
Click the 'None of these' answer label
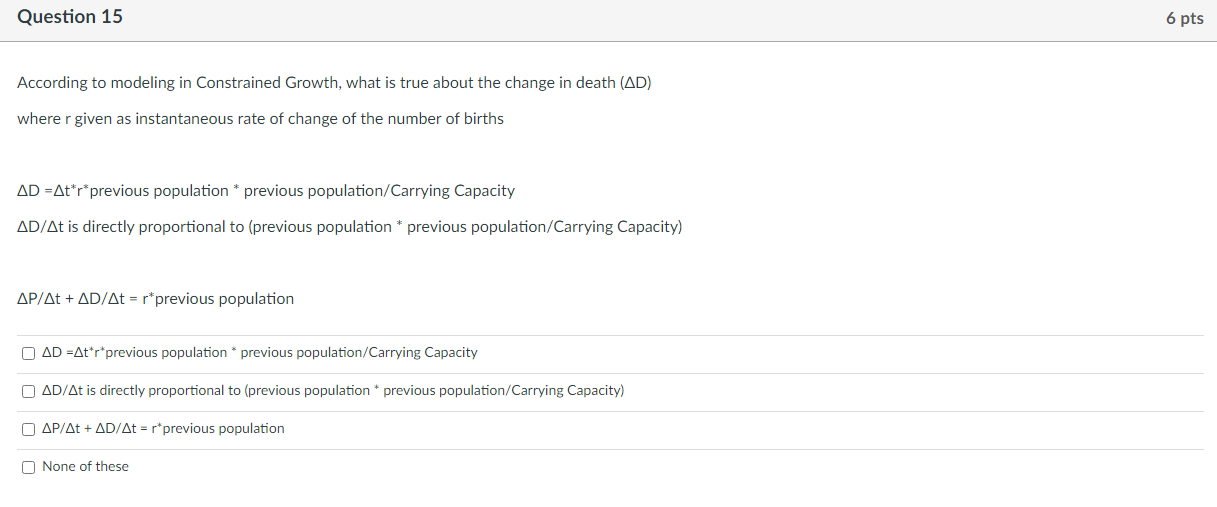[x=86, y=467]
